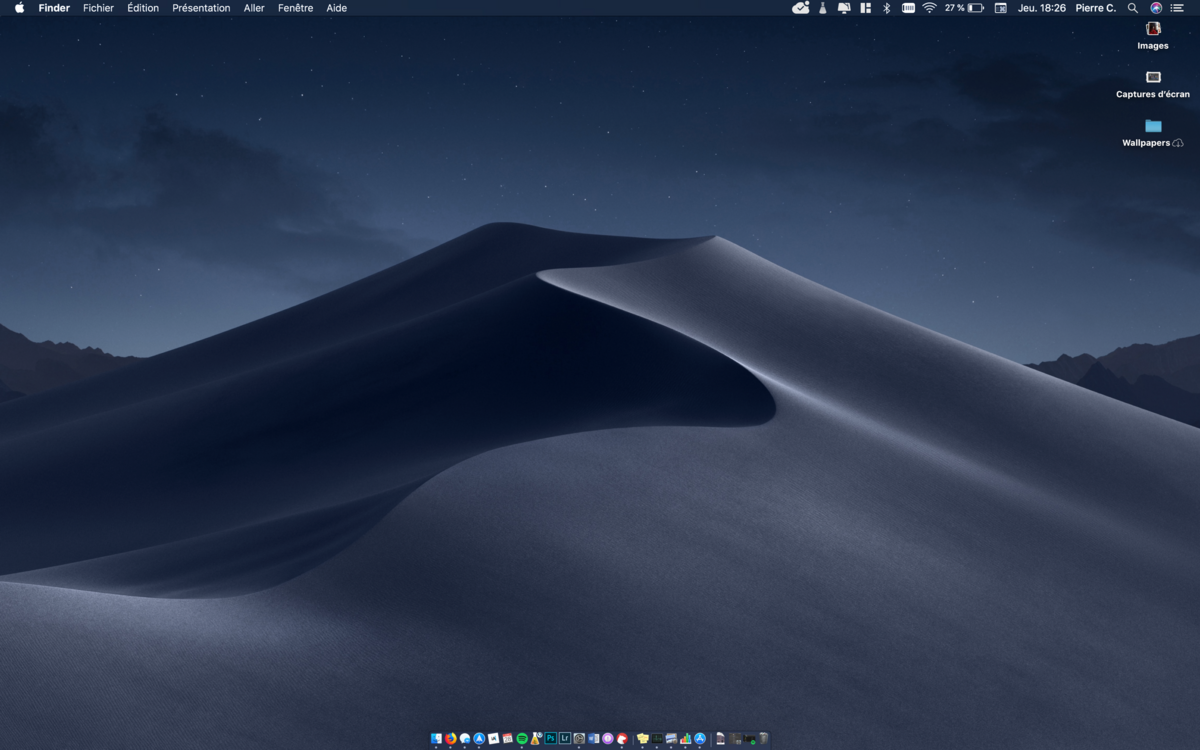
Task: Open the Wi-Fi menu
Action: (x=929, y=8)
